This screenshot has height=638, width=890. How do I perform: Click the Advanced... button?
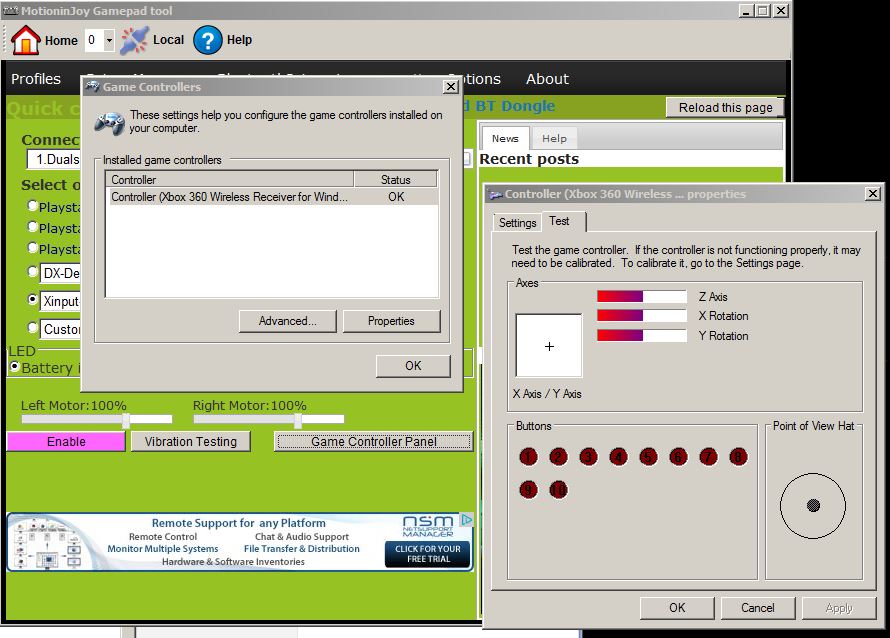coord(287,321)
